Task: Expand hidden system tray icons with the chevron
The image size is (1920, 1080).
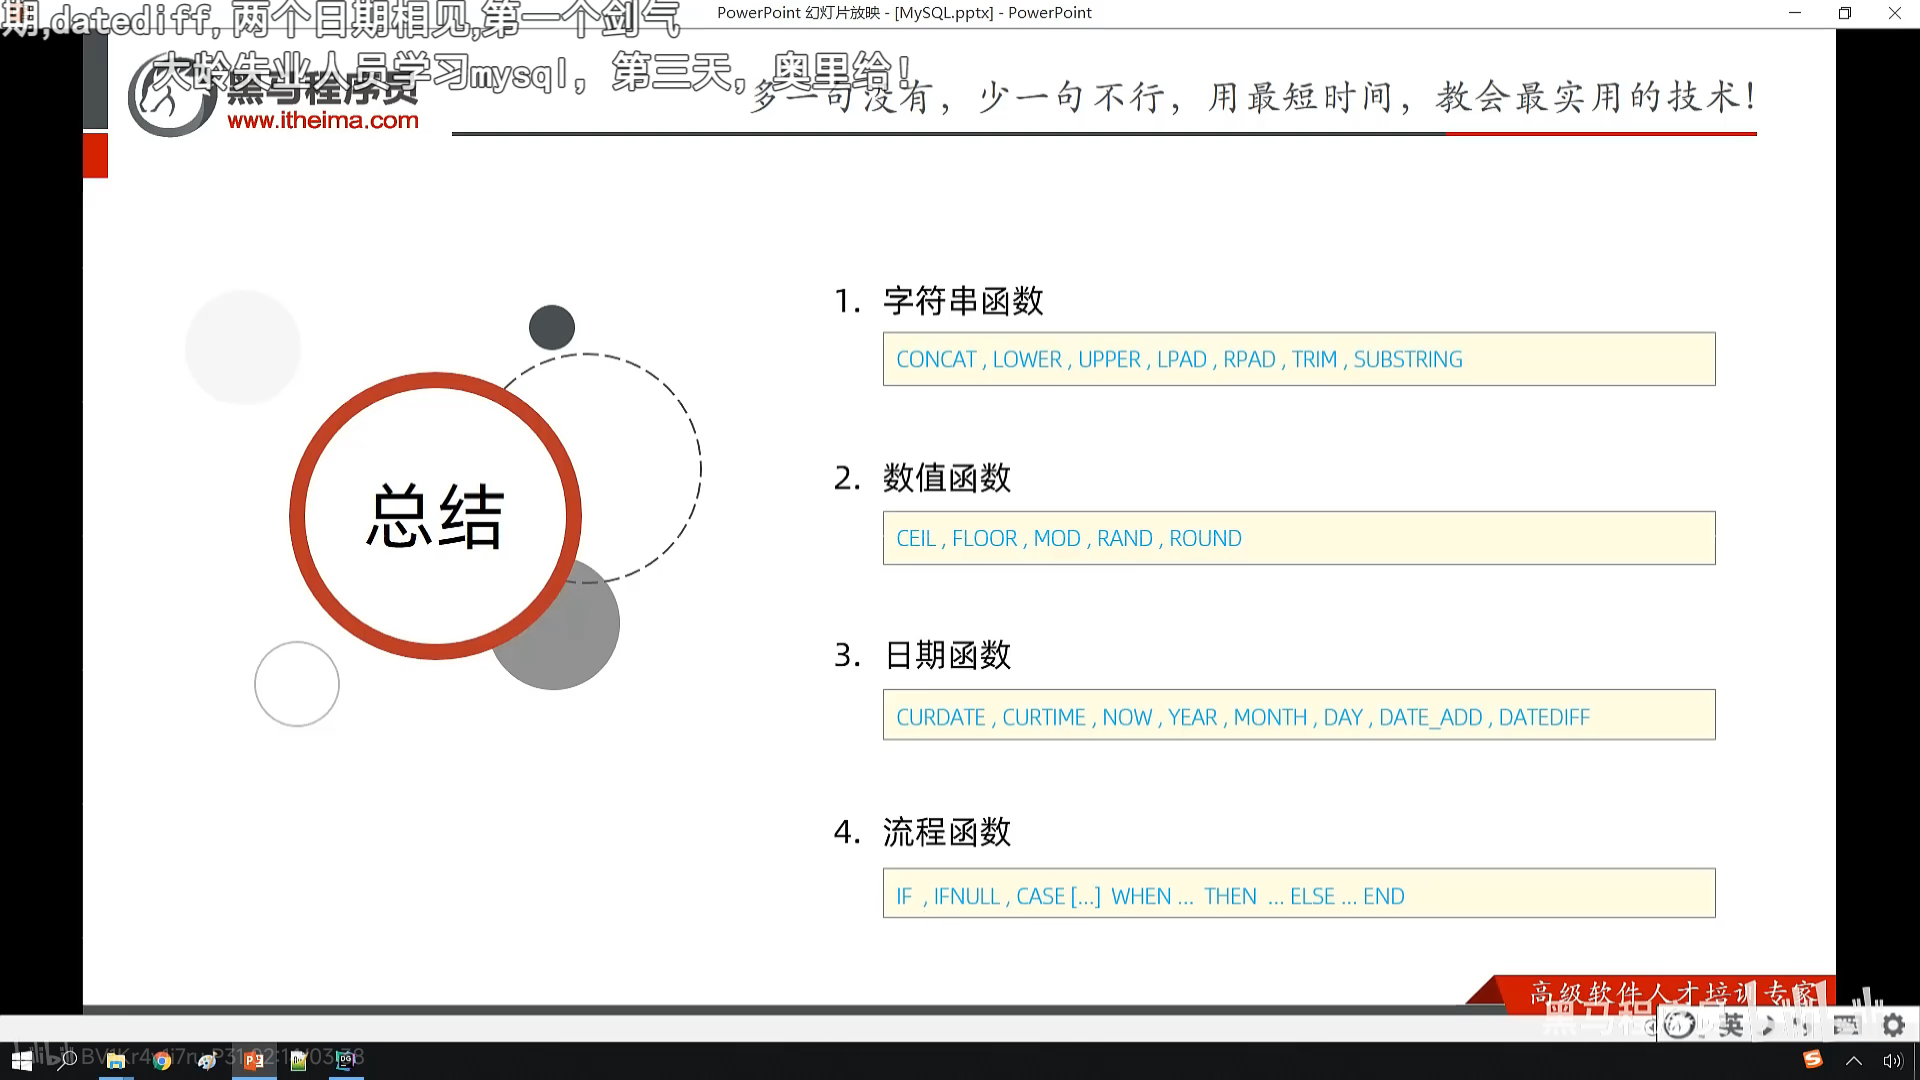Action: tap(1855, 1062)
